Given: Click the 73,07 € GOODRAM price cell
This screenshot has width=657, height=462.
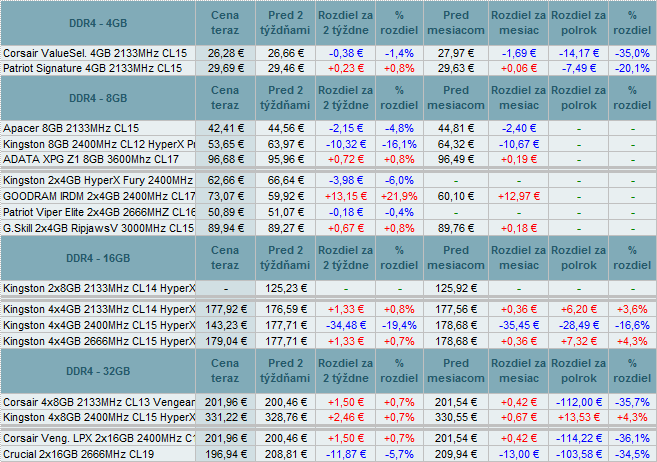Looking at the screenshot, I should tap(225, 196).
